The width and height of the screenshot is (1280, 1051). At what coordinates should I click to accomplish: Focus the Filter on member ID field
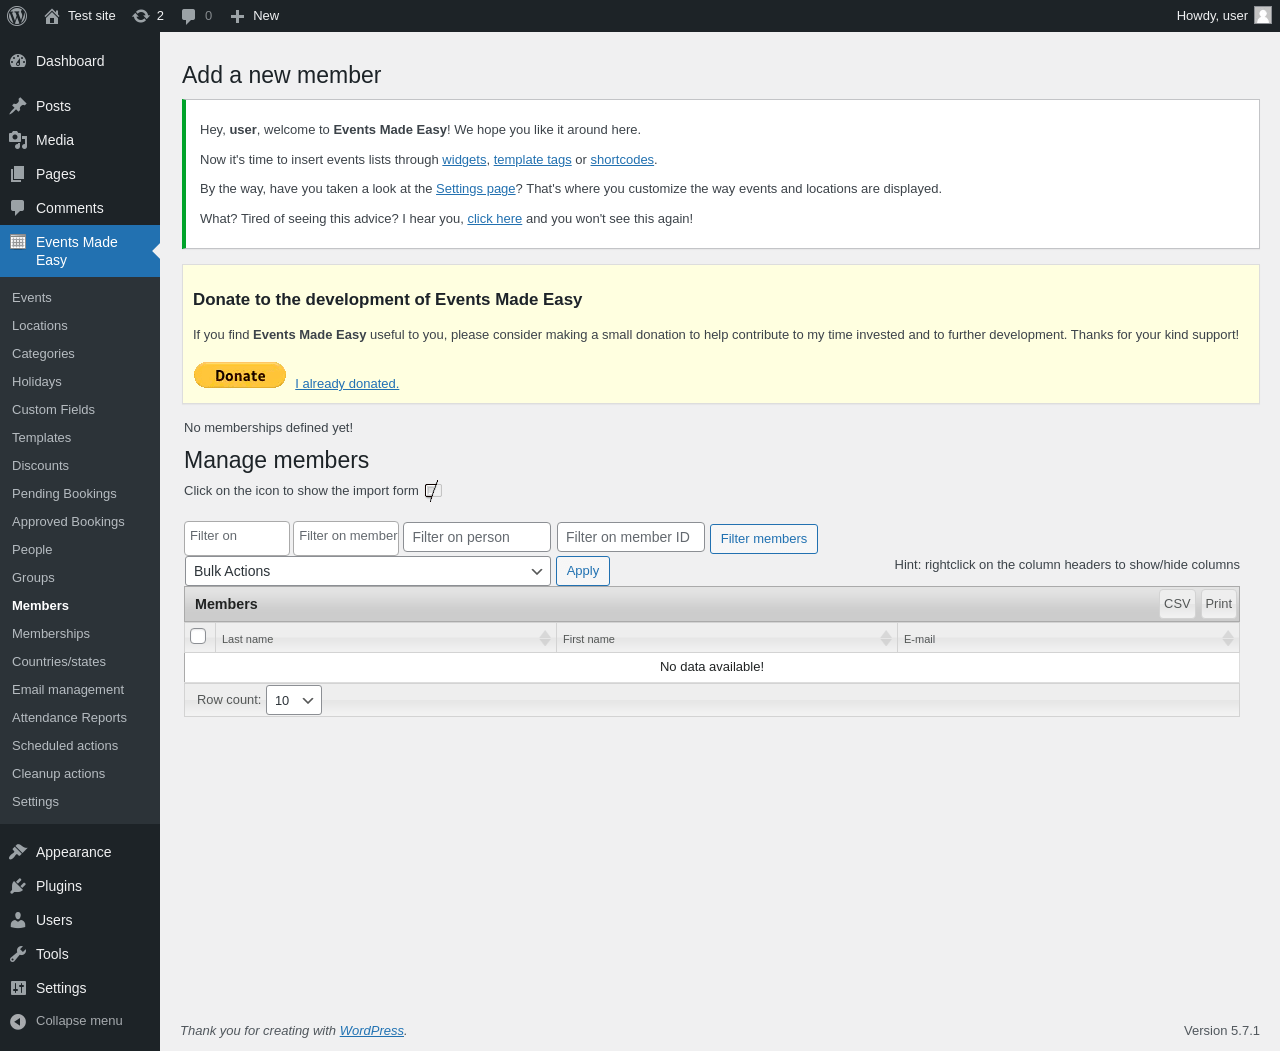(631, 537)
